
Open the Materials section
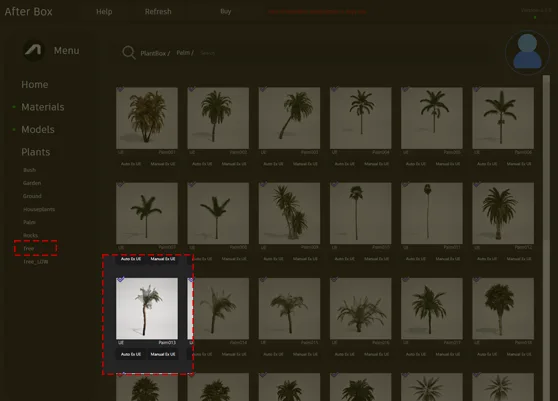[x=43, y=107]
